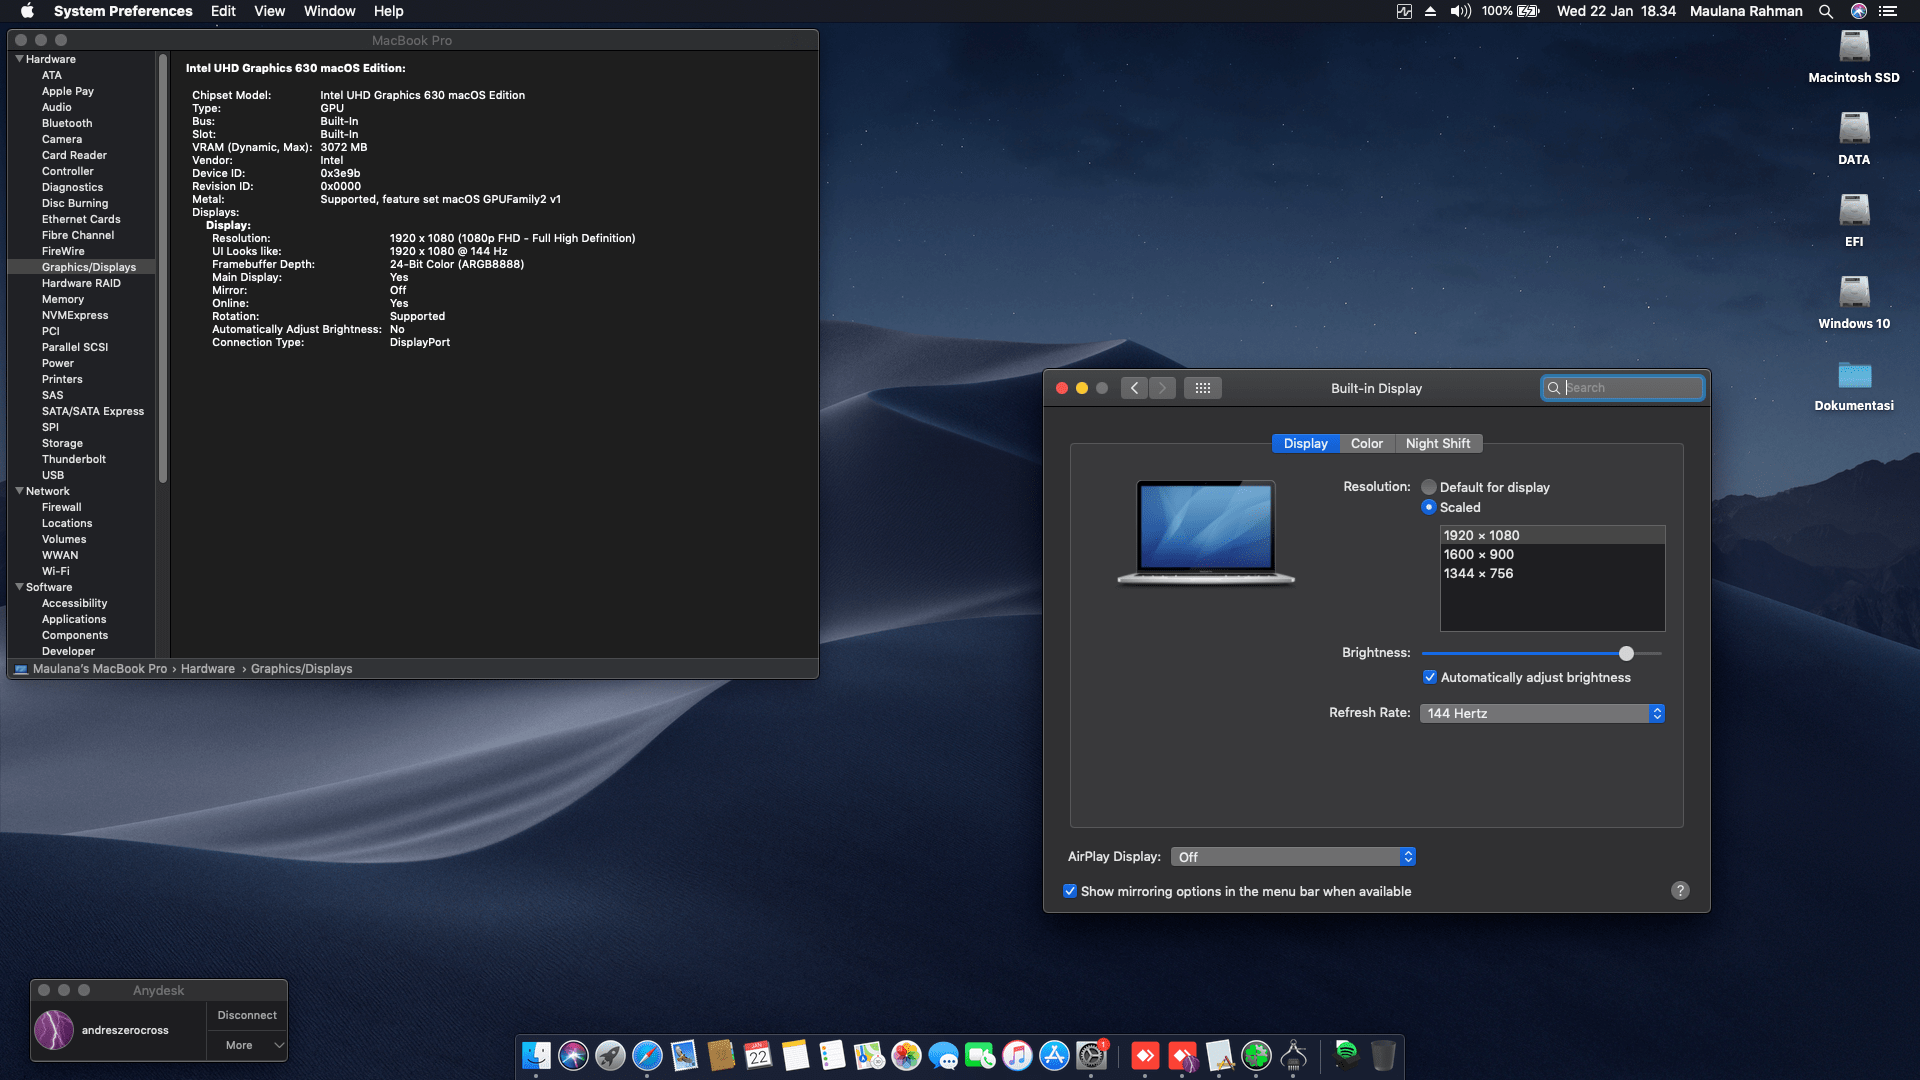Image resolution: width=1920 pixels, height=1080 pixels.
Task: Open Launchpad from the Dock
Action: tap(610, 1056)
